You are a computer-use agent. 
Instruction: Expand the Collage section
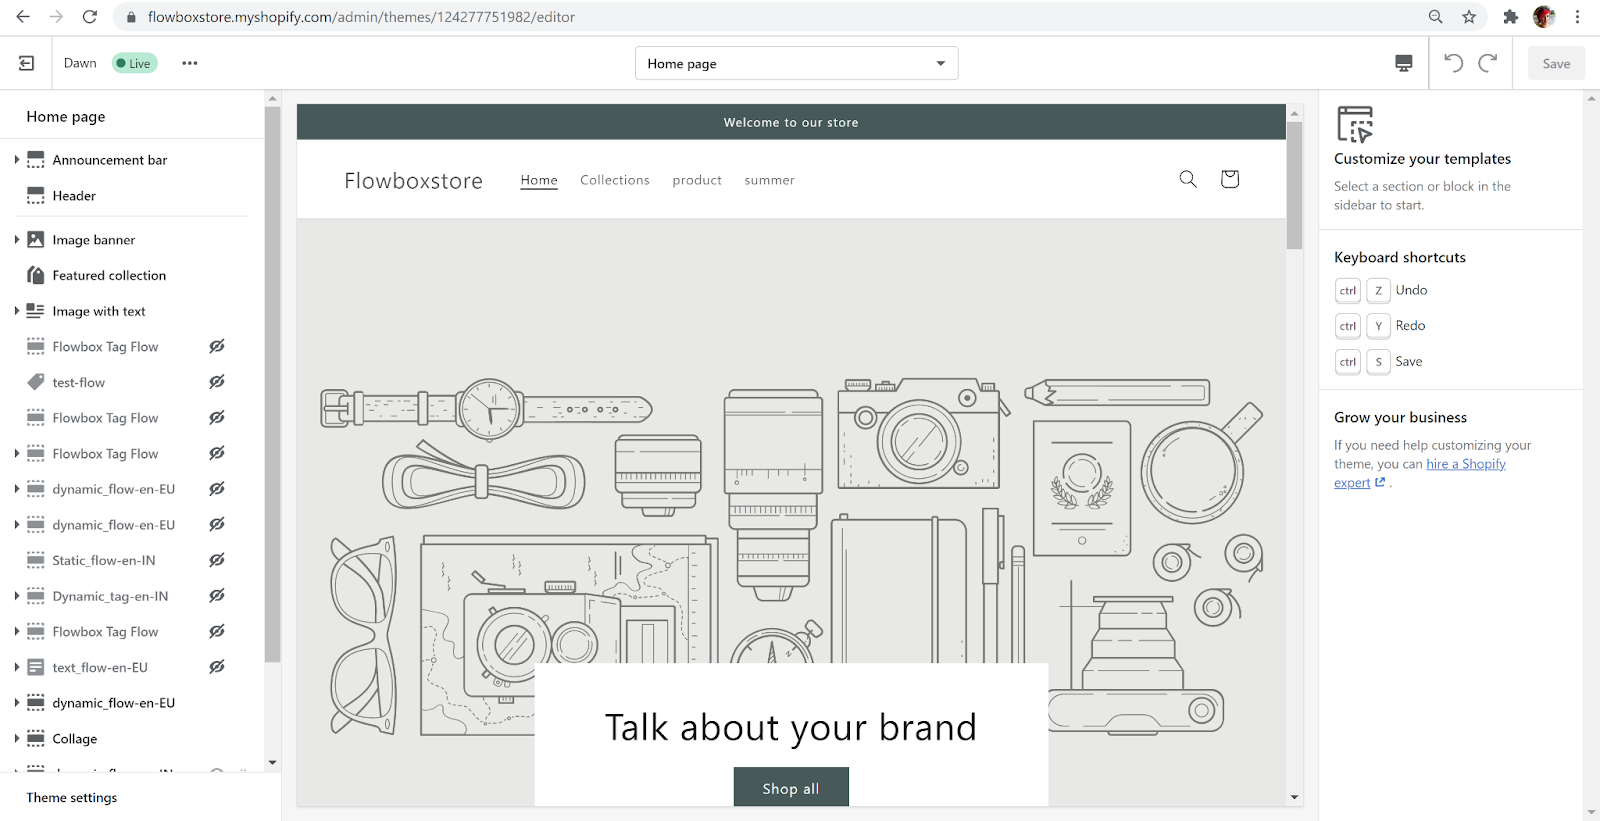17,739
